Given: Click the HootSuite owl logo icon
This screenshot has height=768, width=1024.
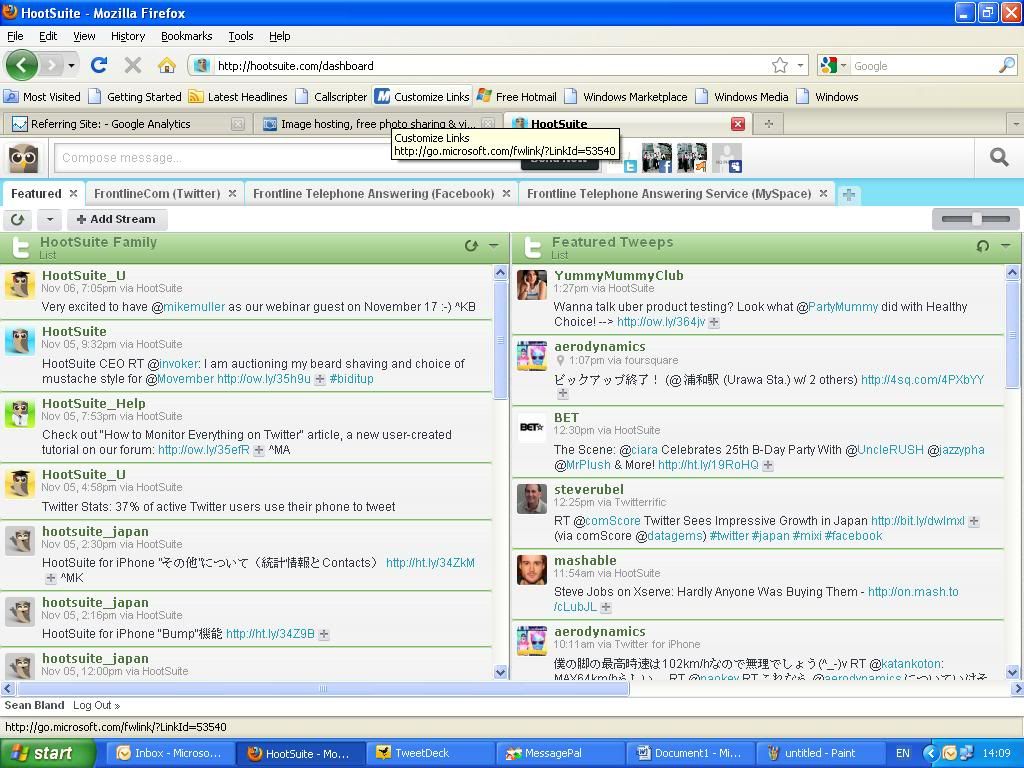Looking at the screenshot, I should [x=23, y=158].
